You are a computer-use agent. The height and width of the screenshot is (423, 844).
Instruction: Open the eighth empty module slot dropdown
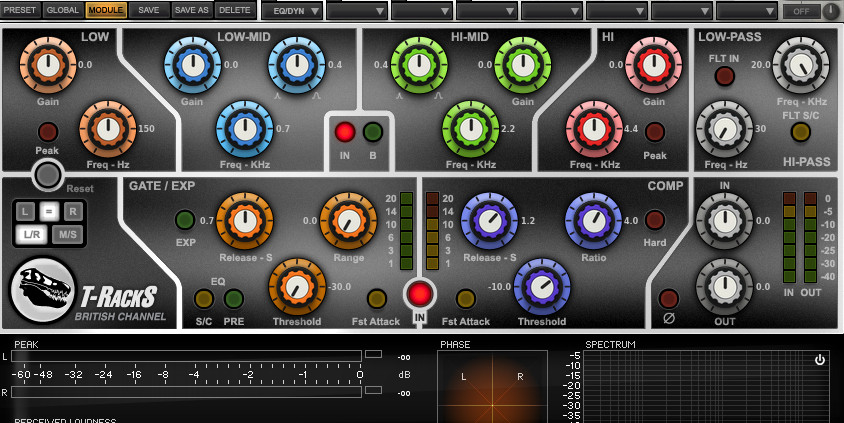[x=747, y=11]
